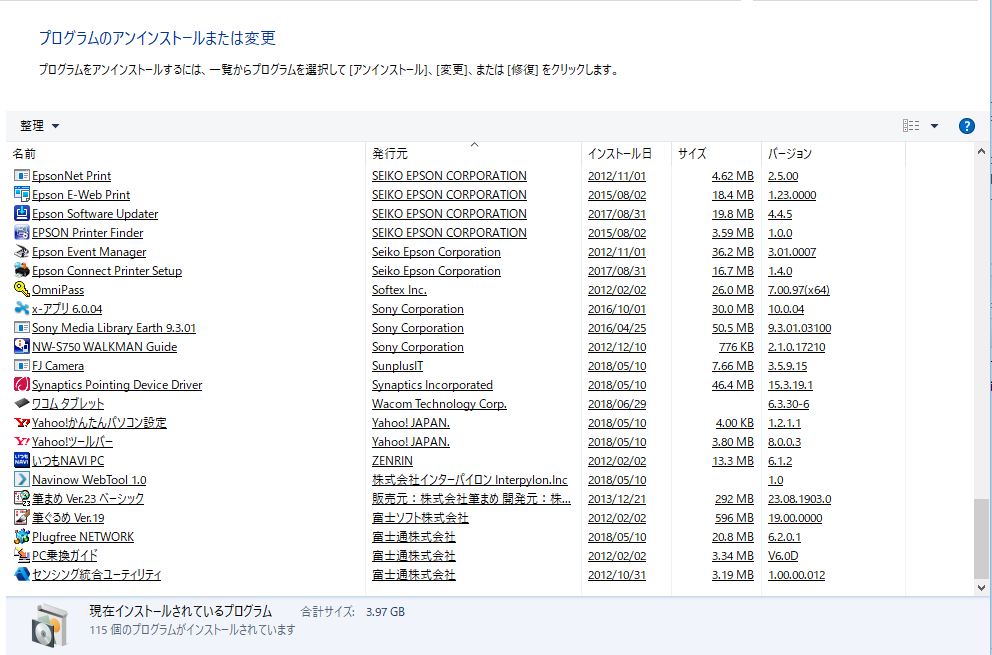Viewport: 992px width, 655px height.
Task: Select the x-アプリ 6.0.04 icon
Action: pyautogui.click(x=22, y=309)
